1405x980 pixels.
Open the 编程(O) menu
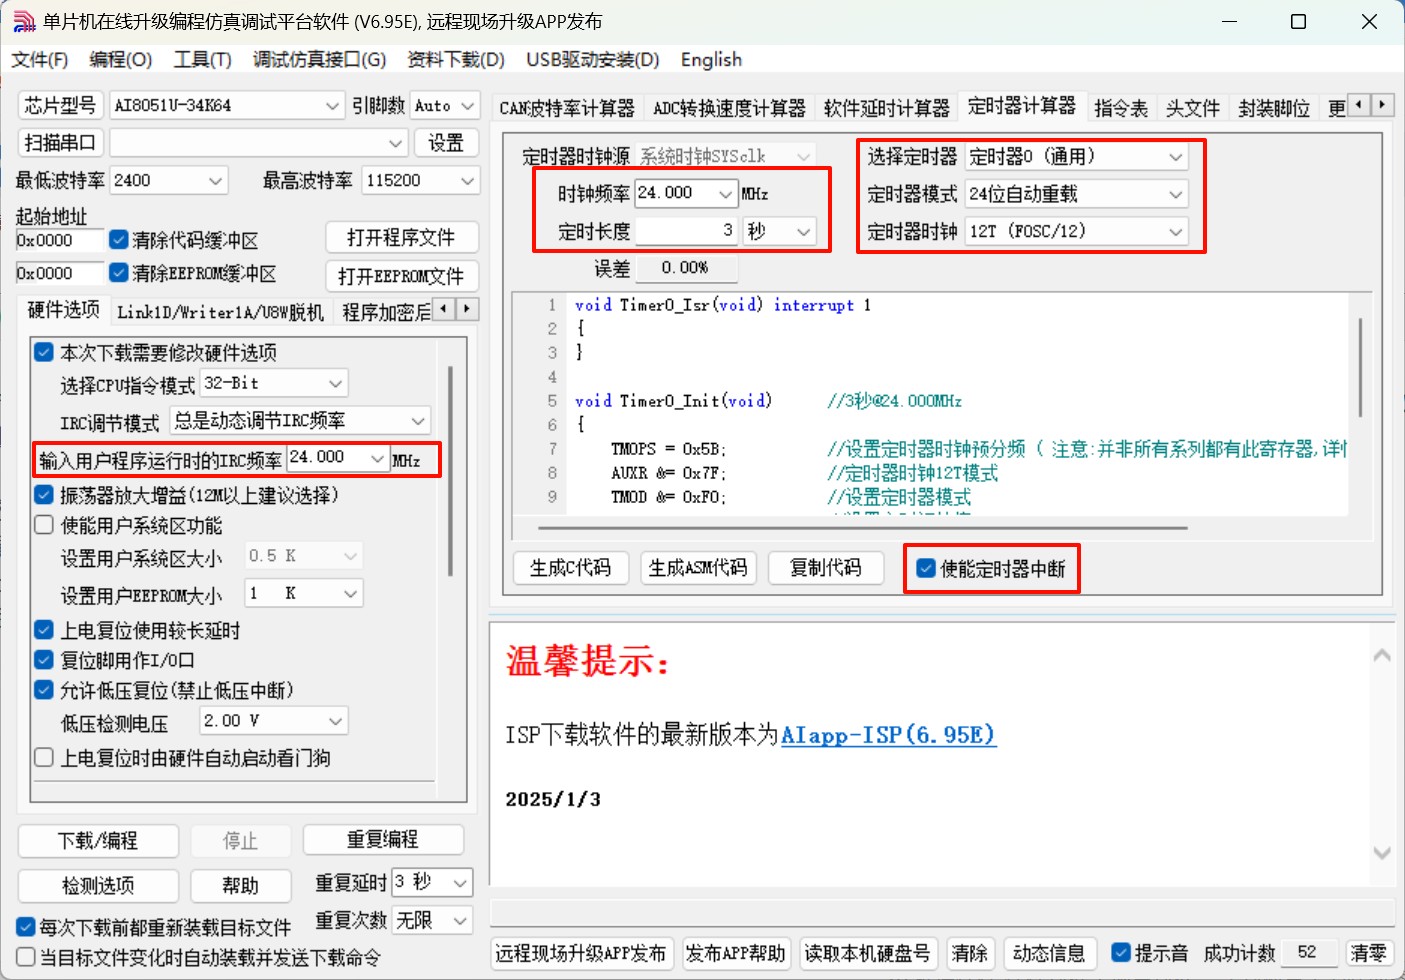(120, 60)
